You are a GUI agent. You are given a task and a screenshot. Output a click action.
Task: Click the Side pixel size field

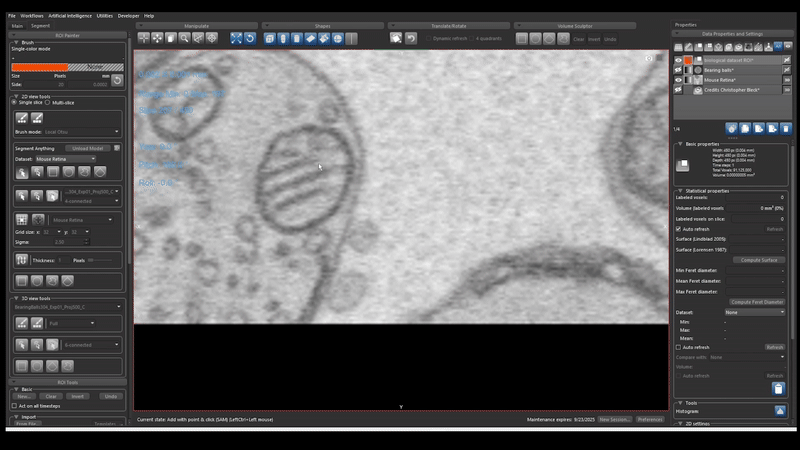47,85
